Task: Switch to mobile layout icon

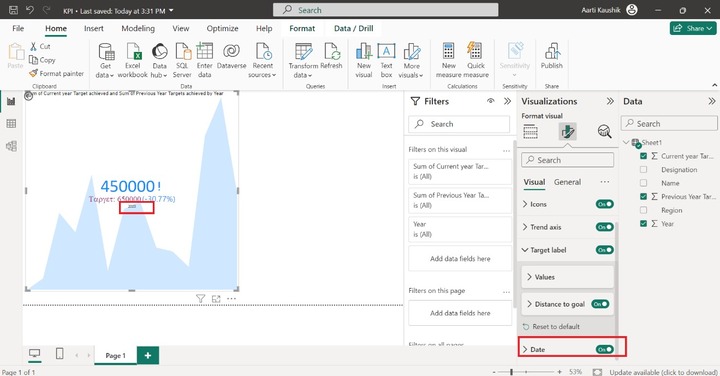Action: (60, 354)
